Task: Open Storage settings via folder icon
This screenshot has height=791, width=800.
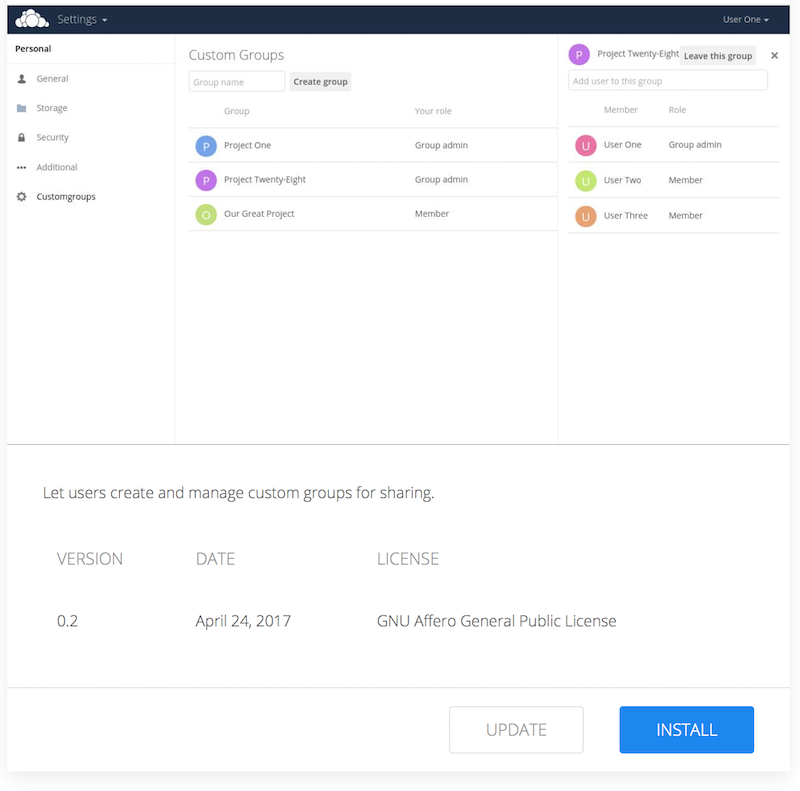Action: [x=23, y=108]
